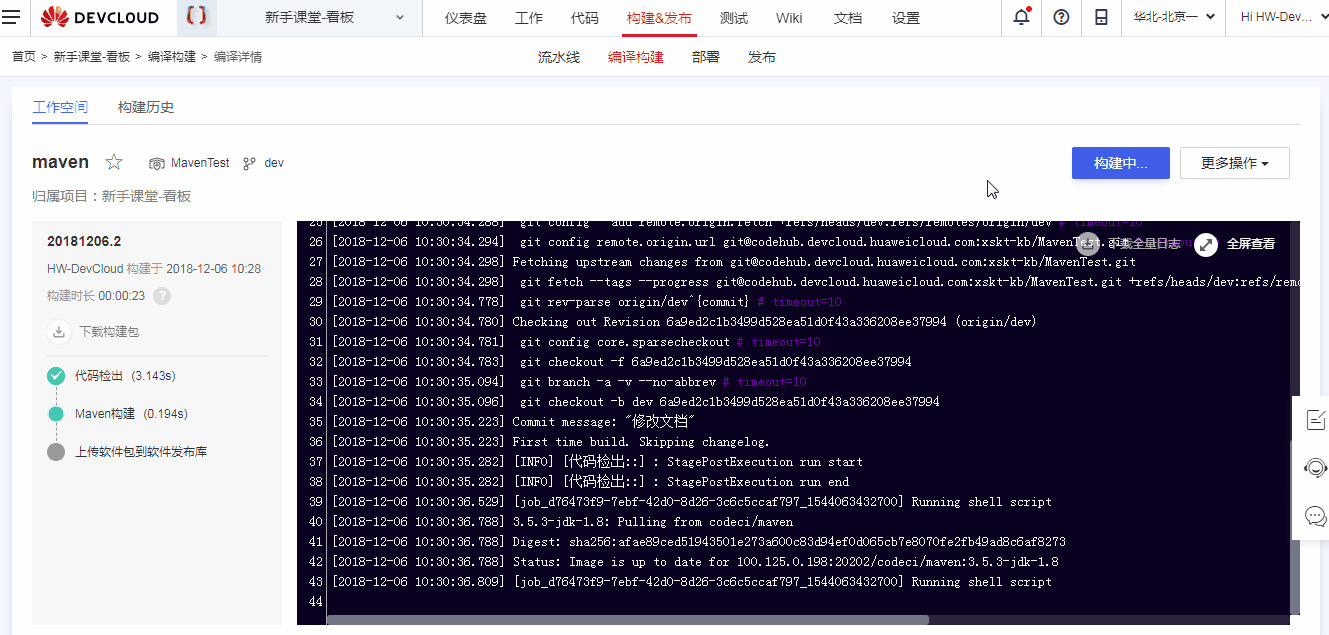Click the 代码检出 completed stage checkmark
Viewport: 1329px width, 635px height.
(x=54, y=377)
